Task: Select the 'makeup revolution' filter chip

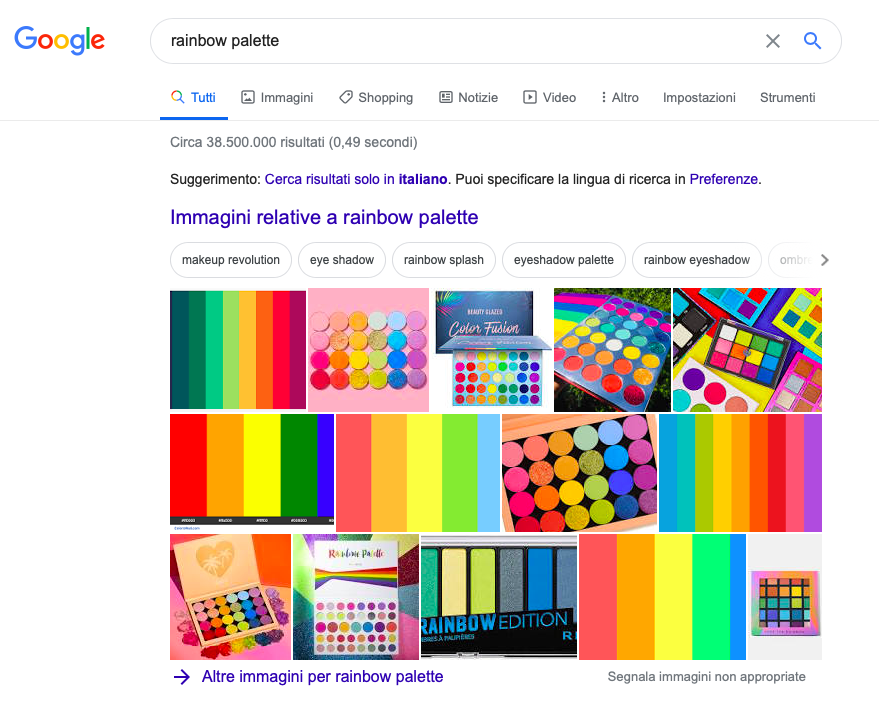Action: point(231,260)
